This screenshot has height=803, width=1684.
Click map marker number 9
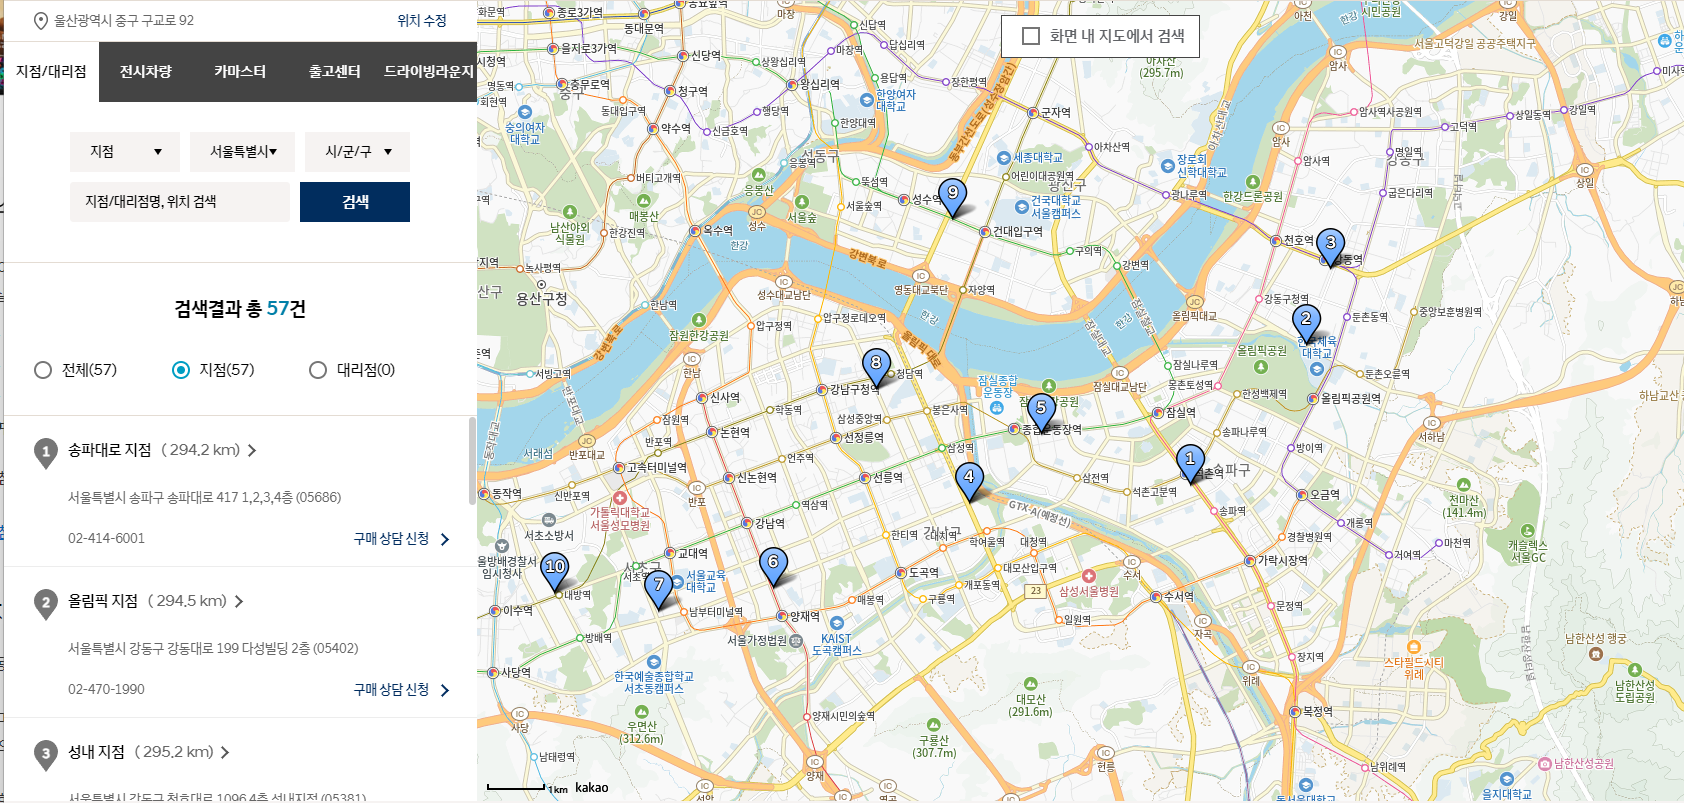(953, 197)
